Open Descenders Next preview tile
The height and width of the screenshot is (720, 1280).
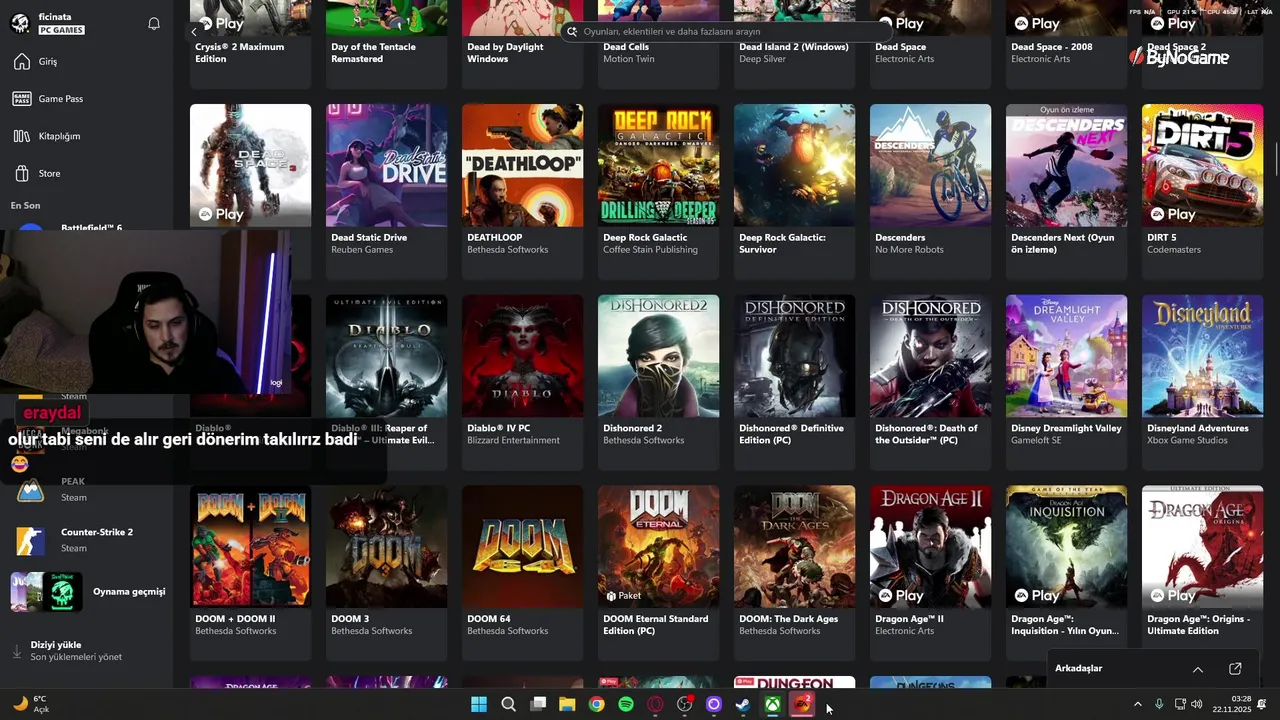(x=1066, y=190)
